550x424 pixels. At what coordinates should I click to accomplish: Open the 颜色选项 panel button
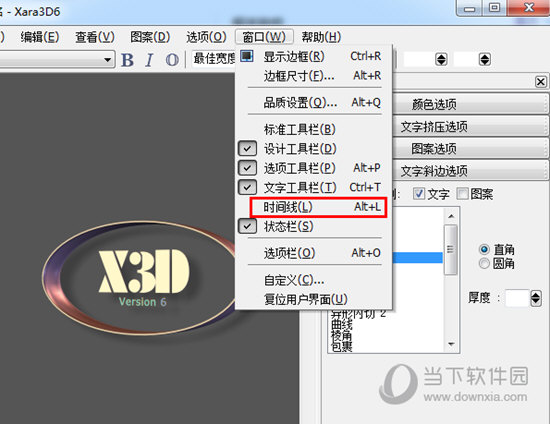click(470, 104)
